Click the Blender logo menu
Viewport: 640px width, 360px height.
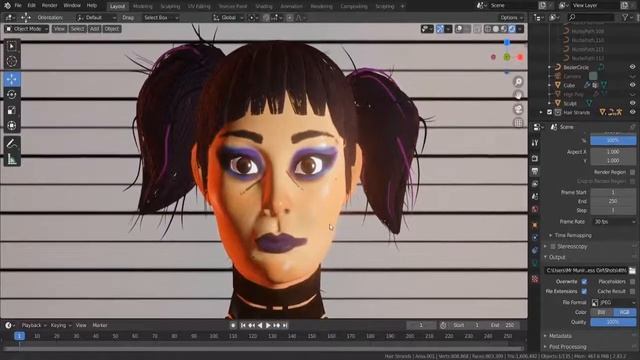tap(7, 6)
